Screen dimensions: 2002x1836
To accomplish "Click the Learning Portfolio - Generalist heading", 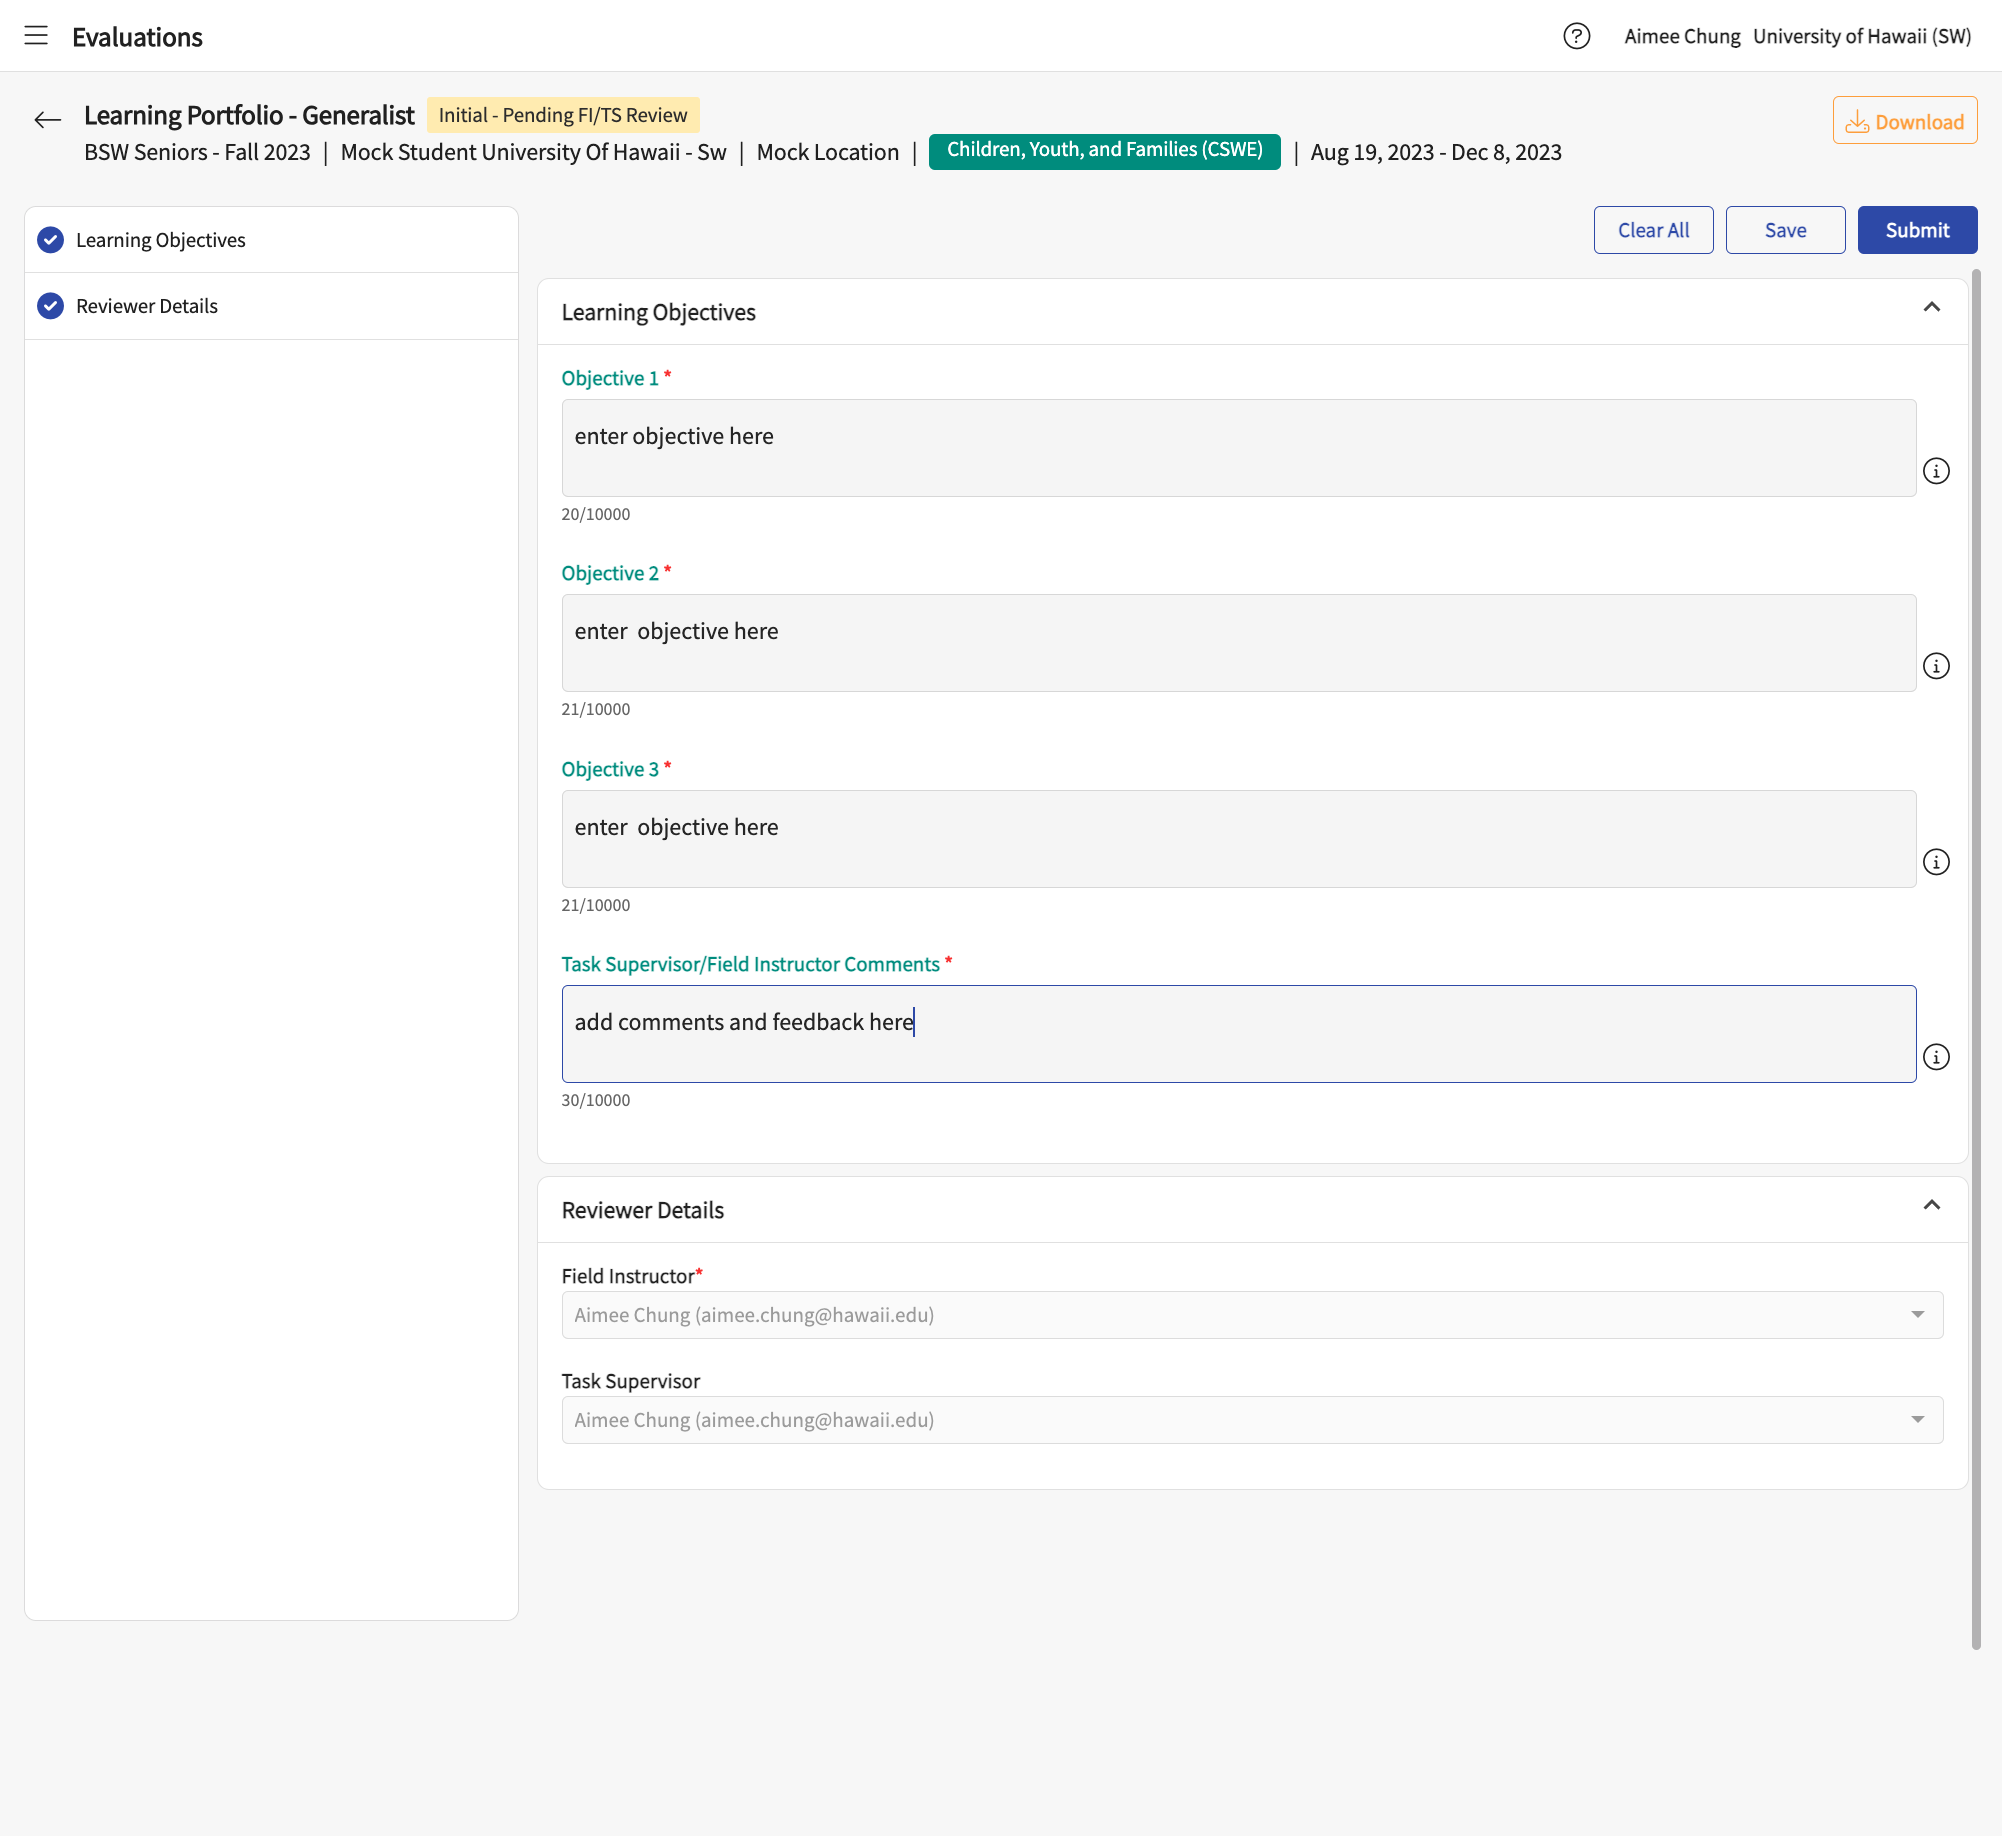I will (x=248, y=115).
